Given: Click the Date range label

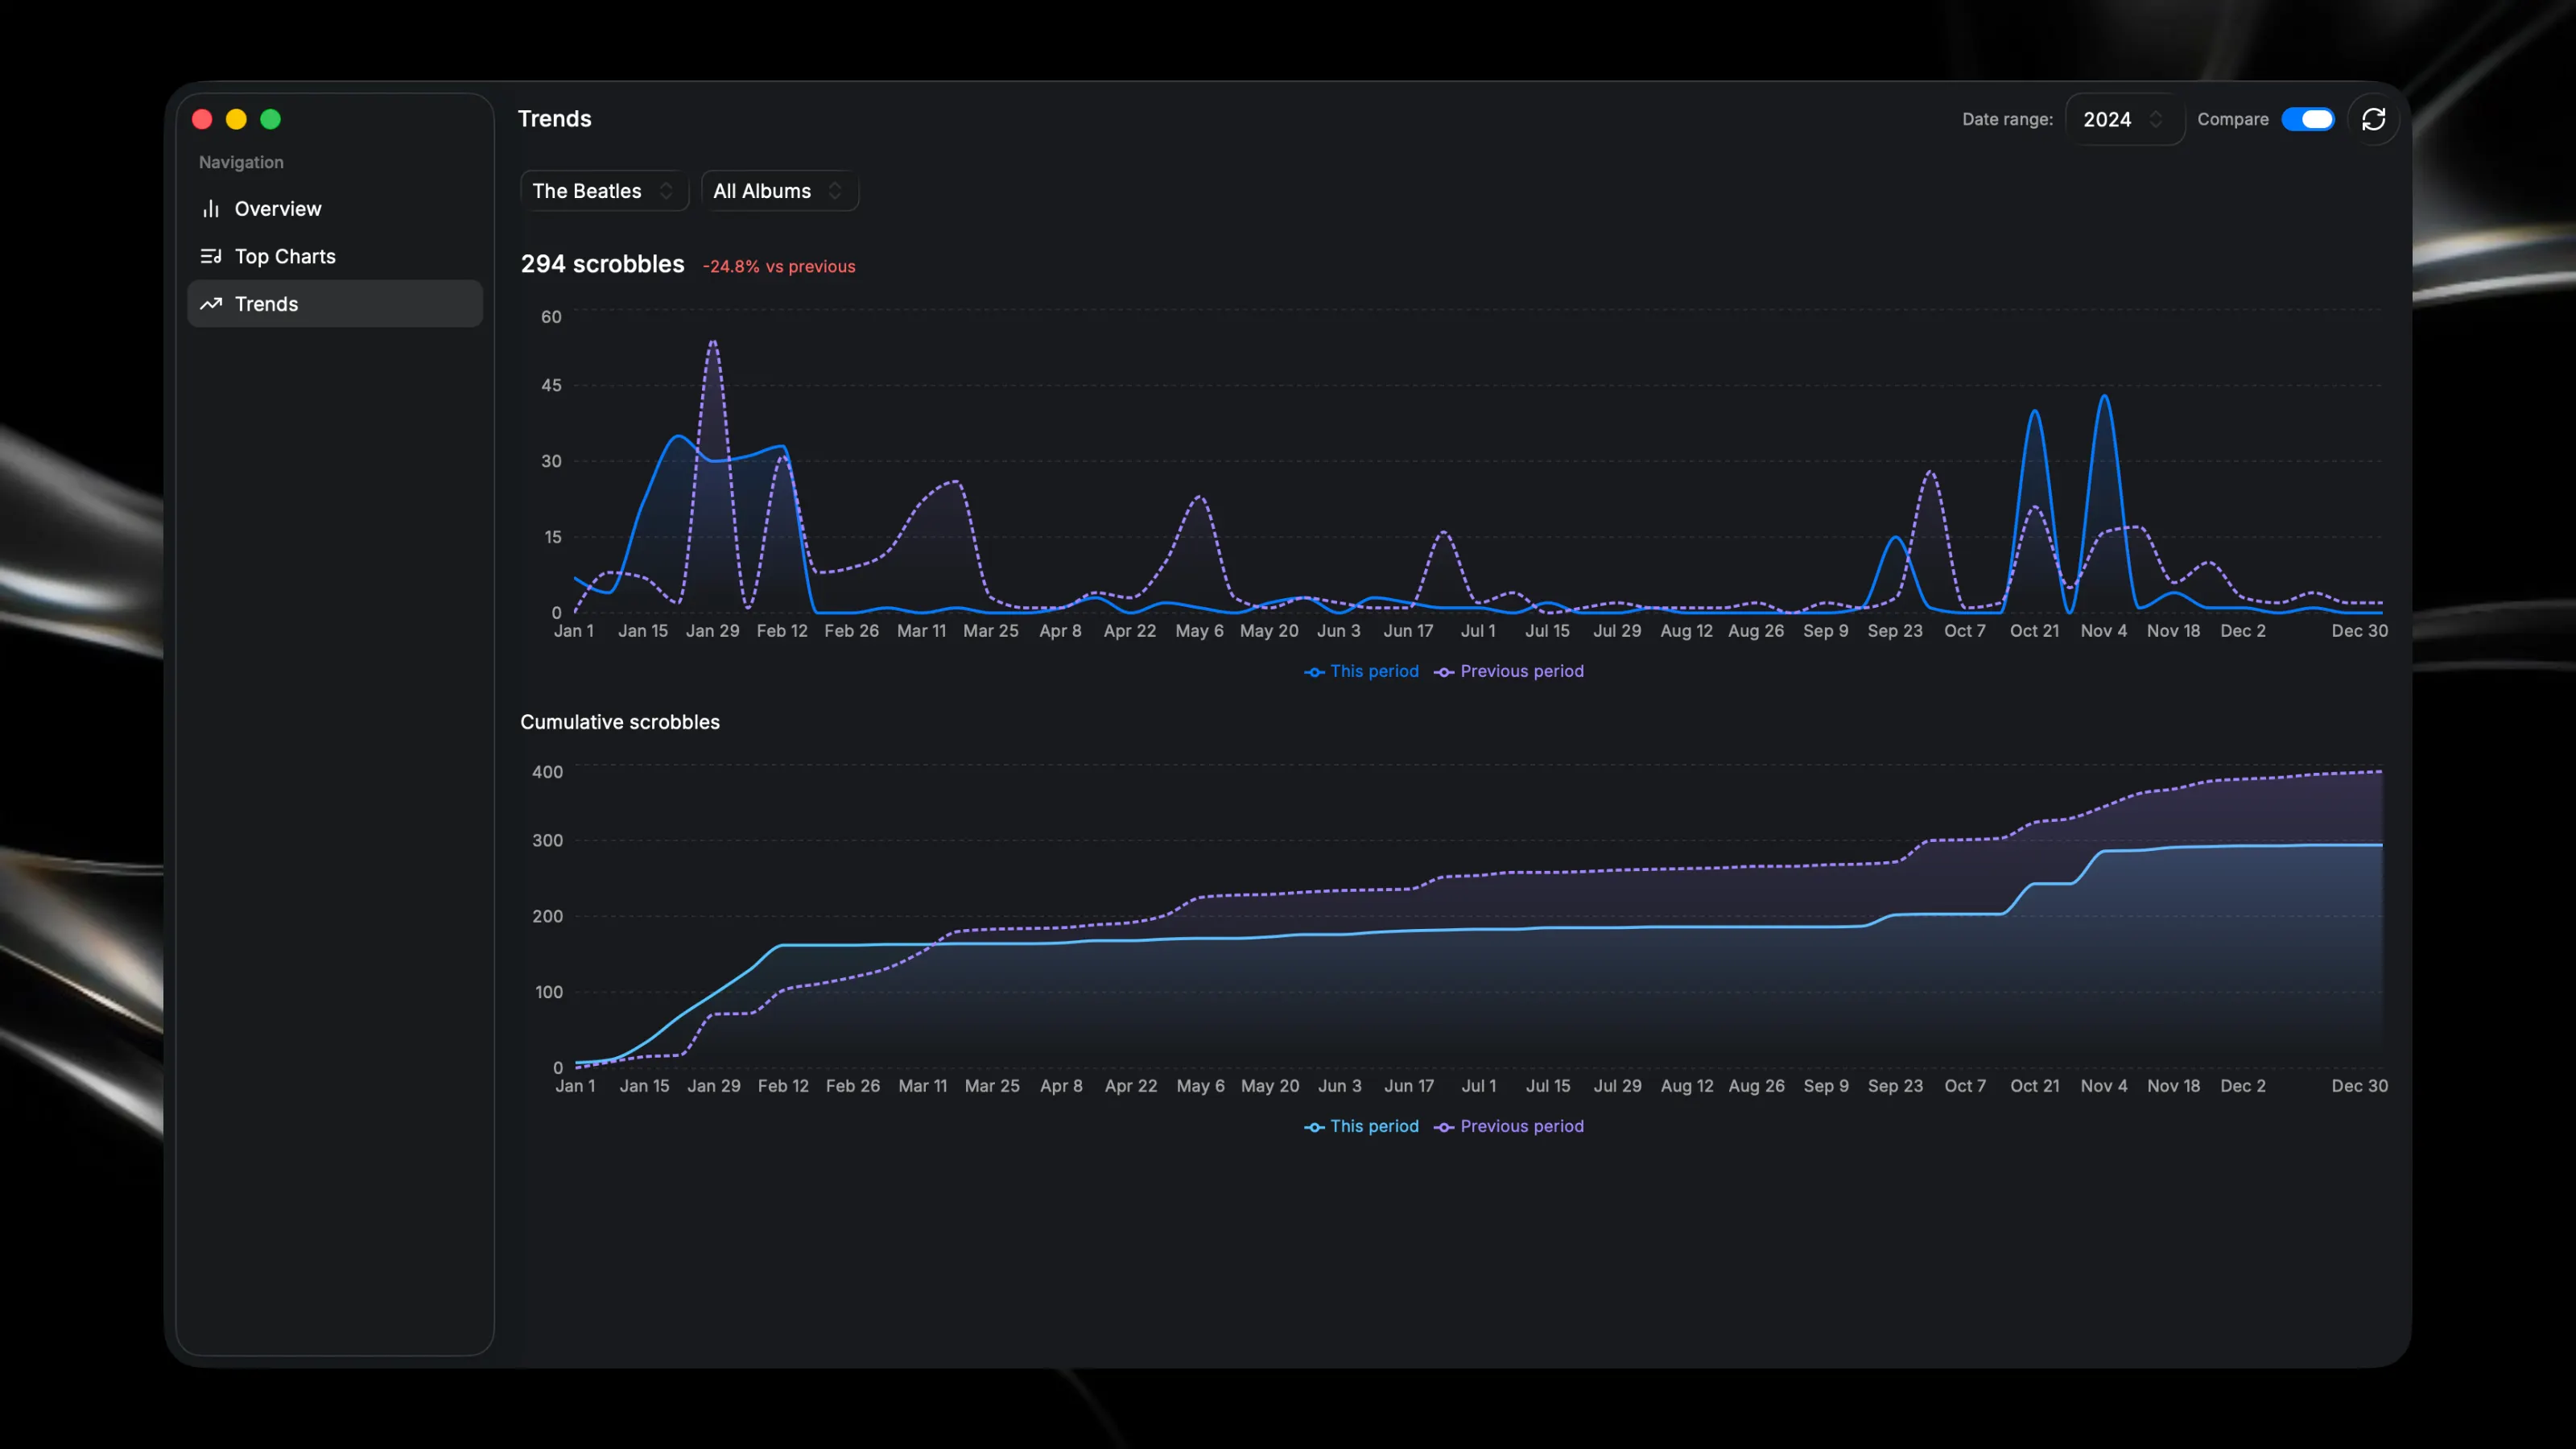Looking at the screenshot, I should (2007, 119).
